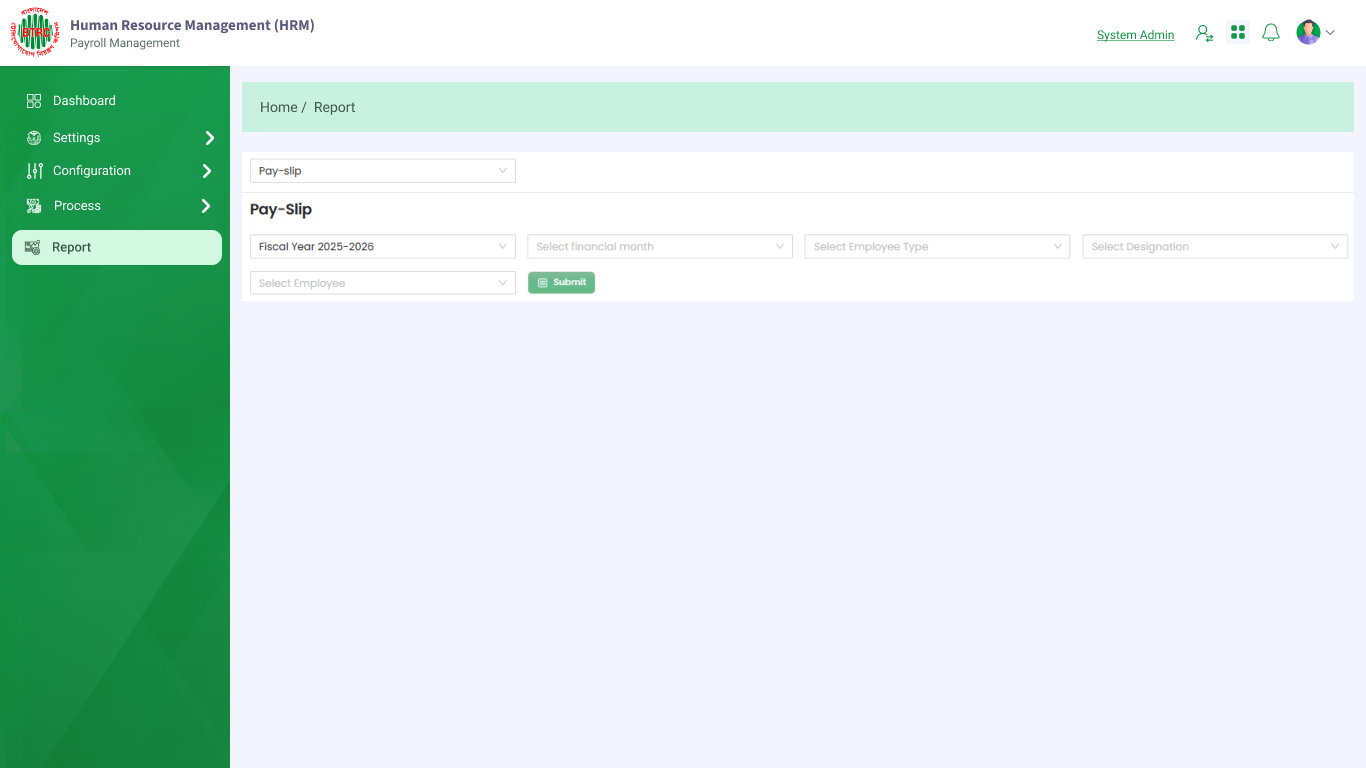Screen dimensions: 1366x768
Task: Expand the Process submenu chevron
Action: point(206,206)
